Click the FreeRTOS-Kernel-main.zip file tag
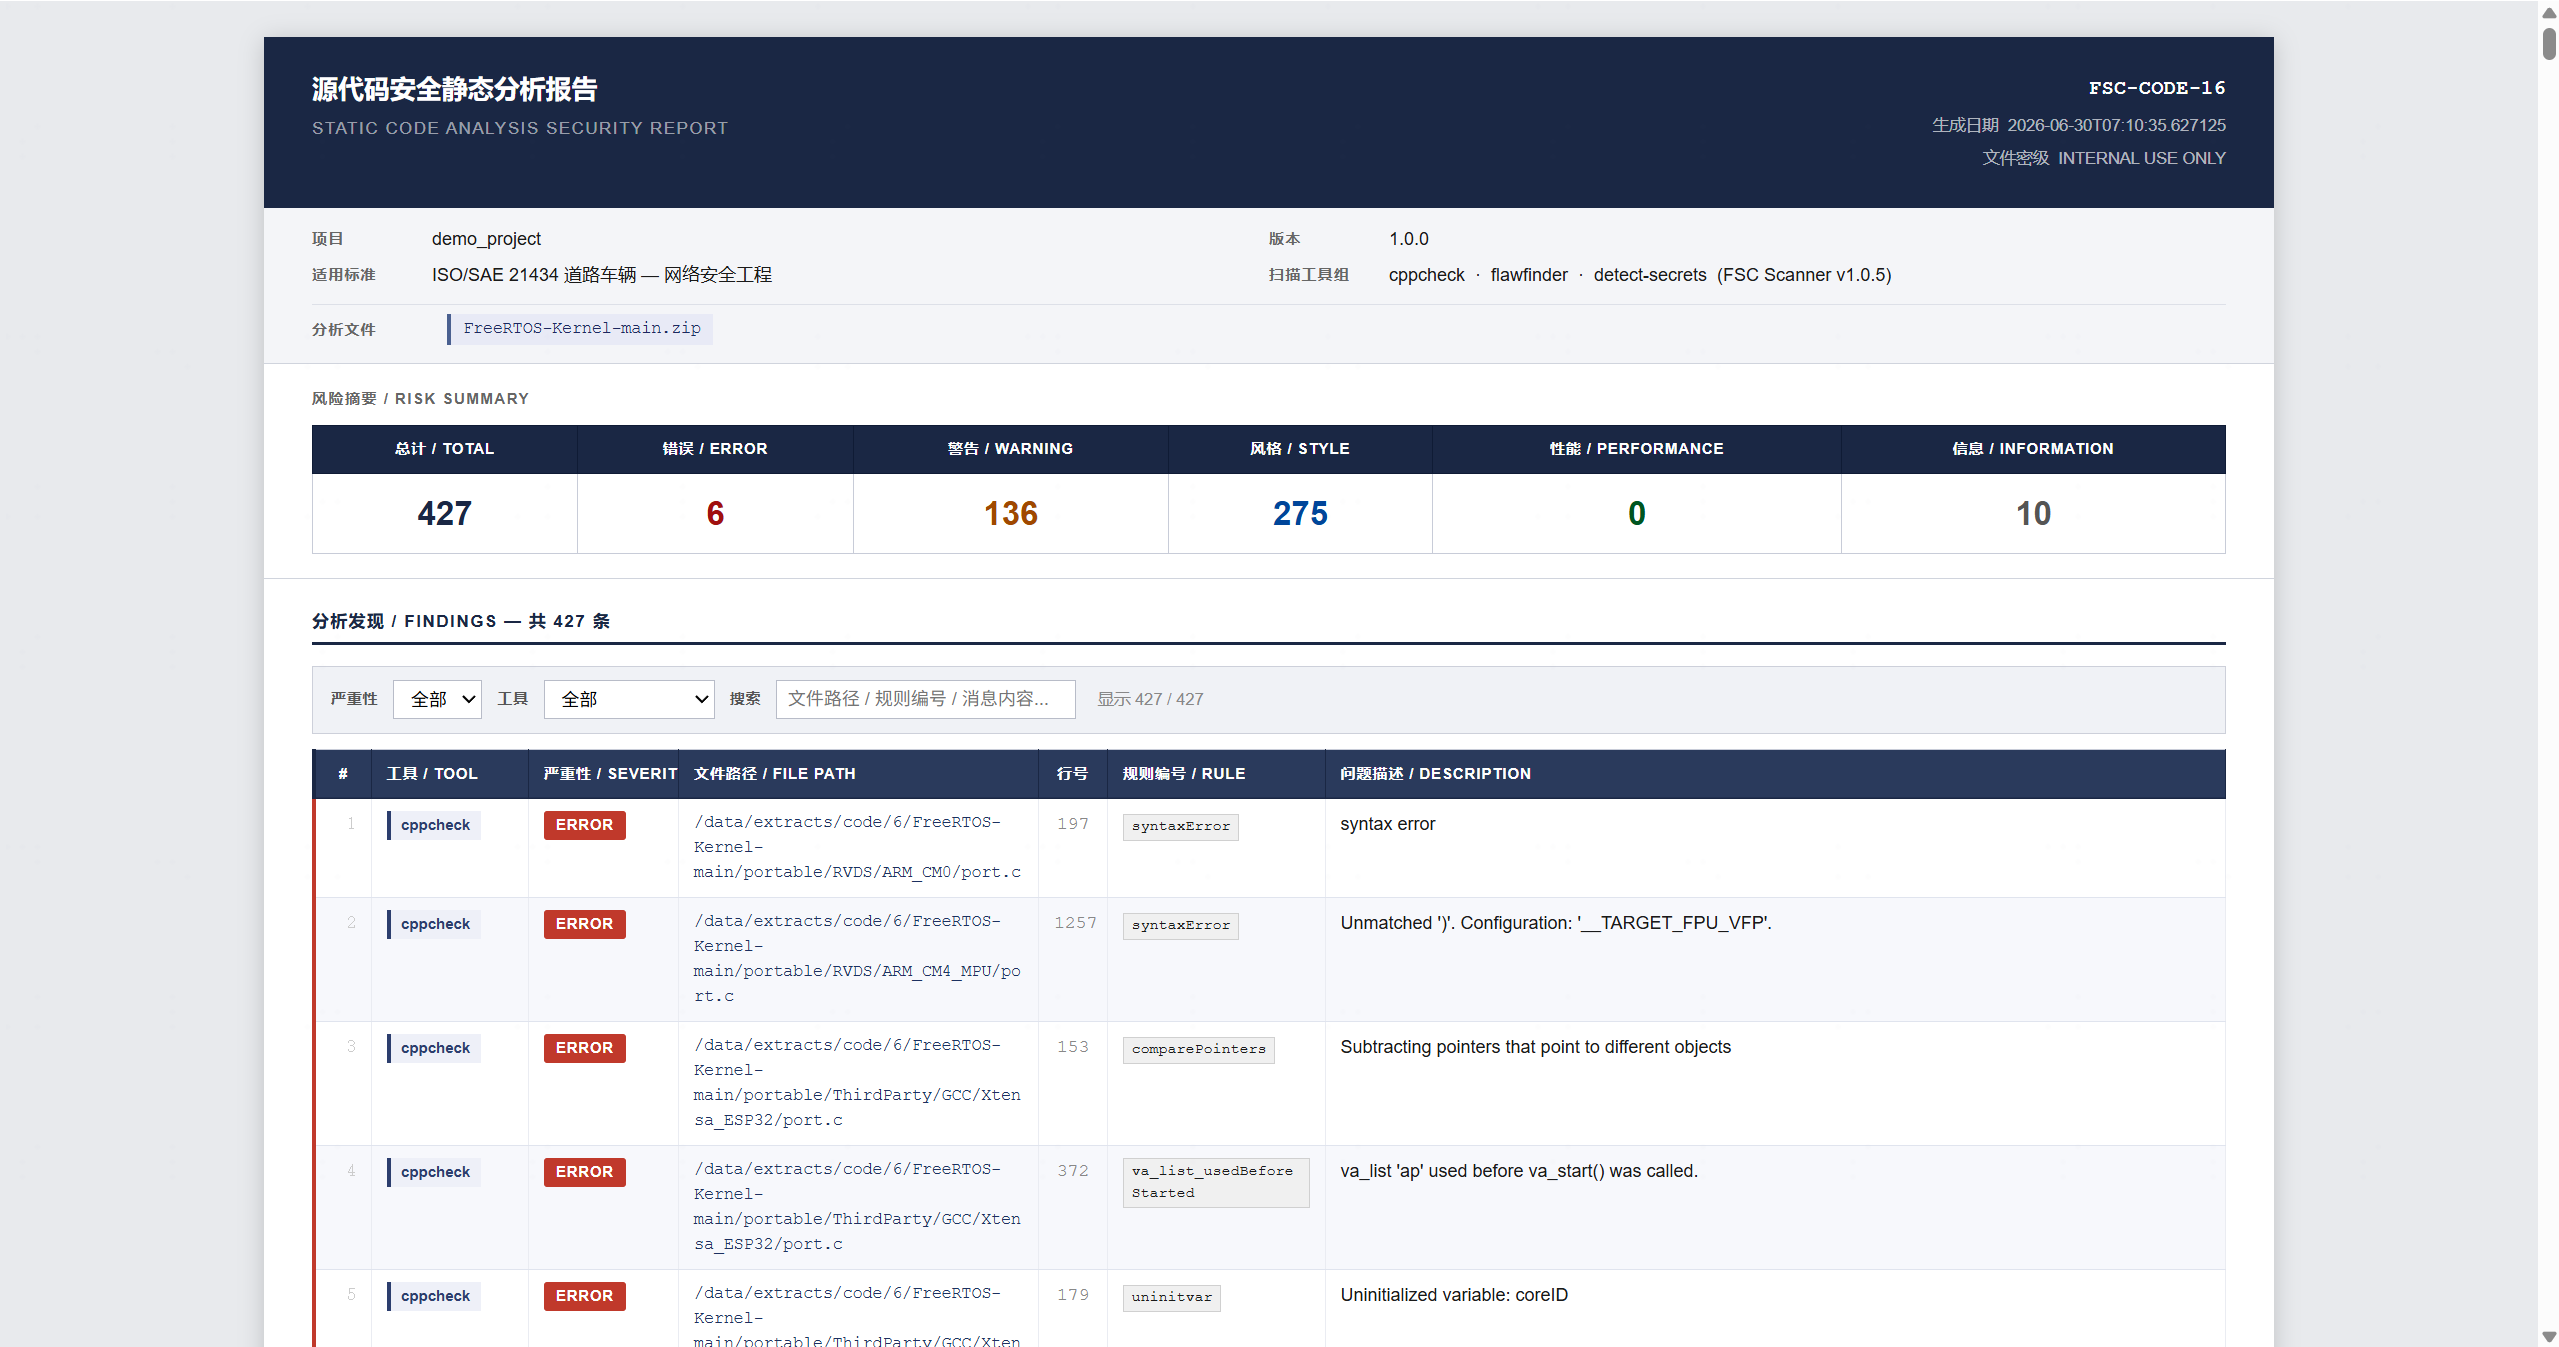The width and height of the screenshot is (2559, 1347). (581, 328)
